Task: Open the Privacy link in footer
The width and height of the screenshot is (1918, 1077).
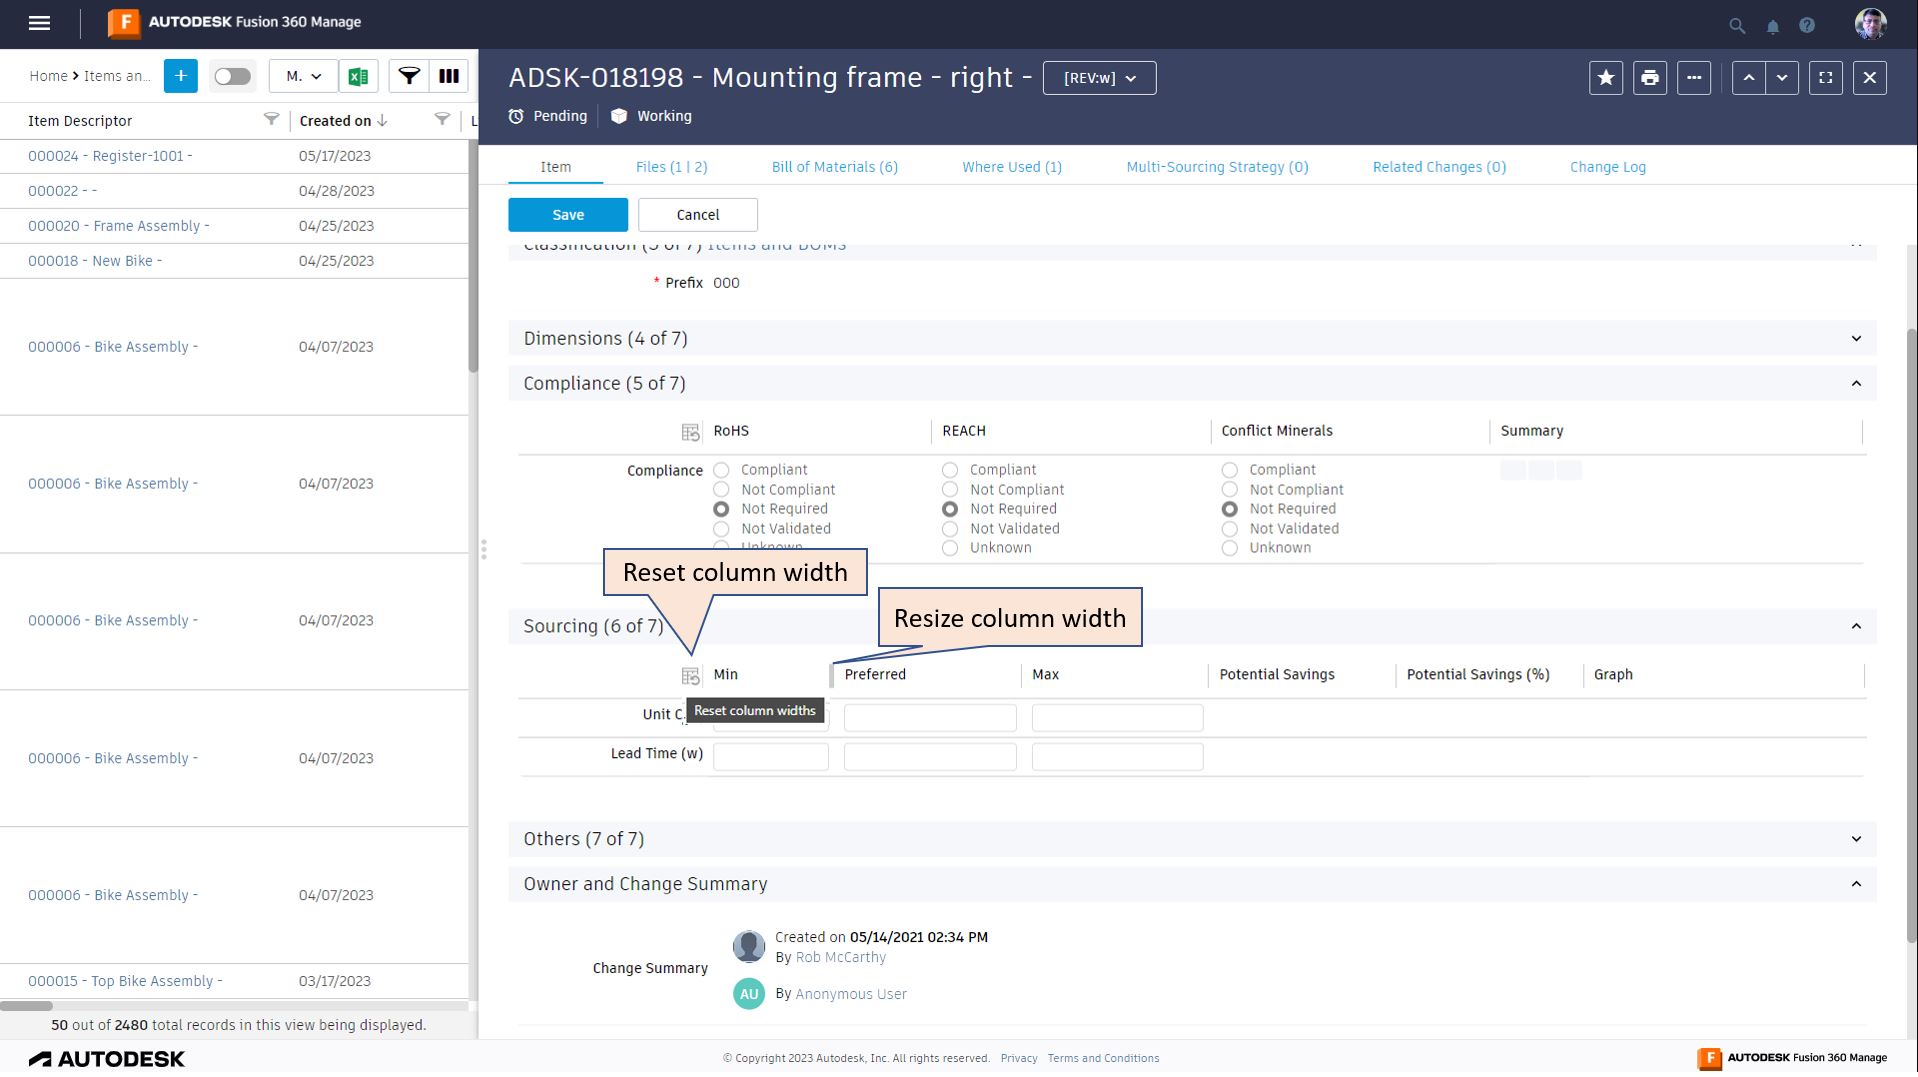Action: (1019, 1059)
